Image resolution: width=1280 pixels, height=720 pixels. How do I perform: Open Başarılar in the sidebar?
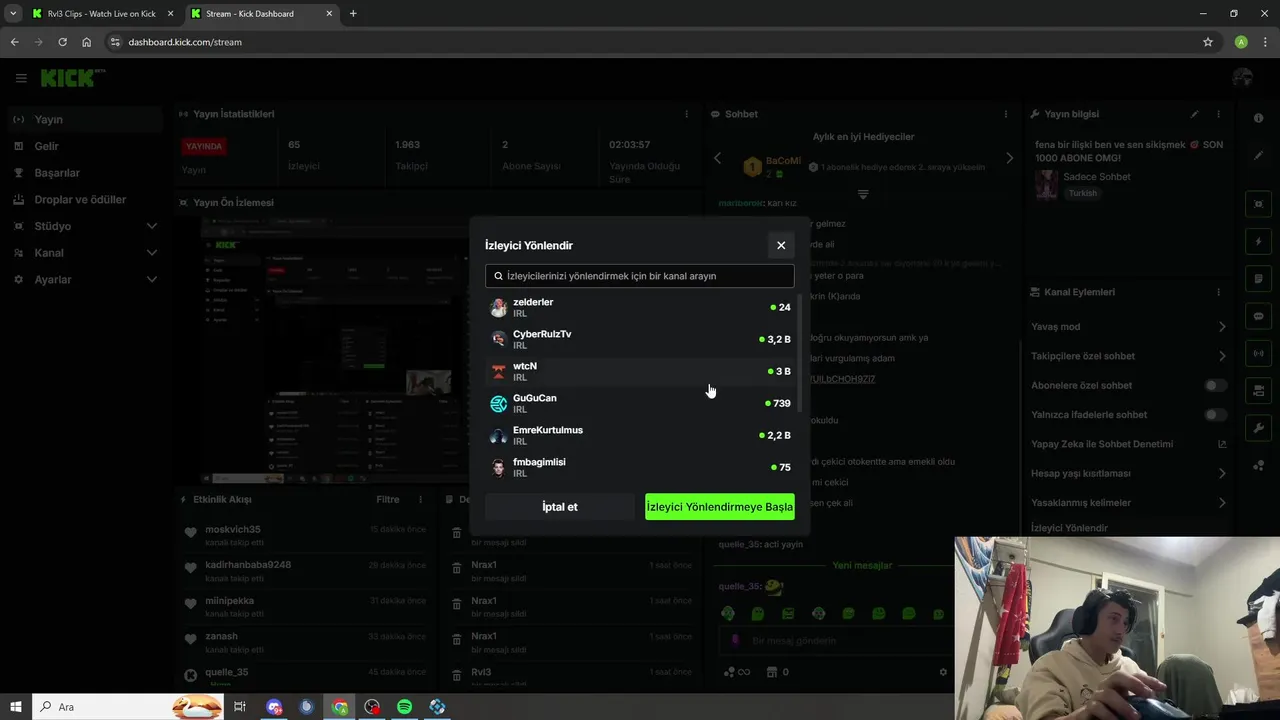84,173
